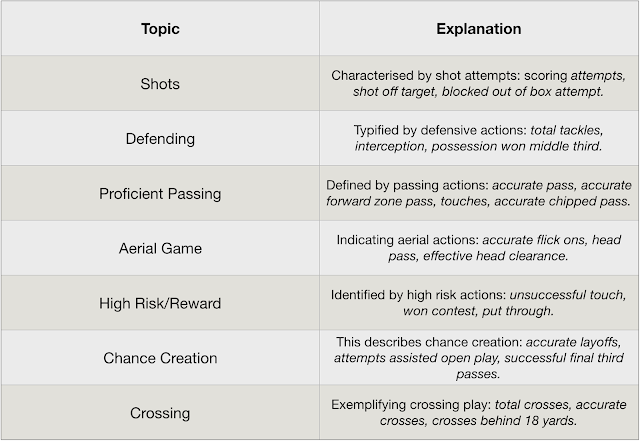Click the Topic column header
The height and width of the screenshot is (441, 640).
point(160,29)
